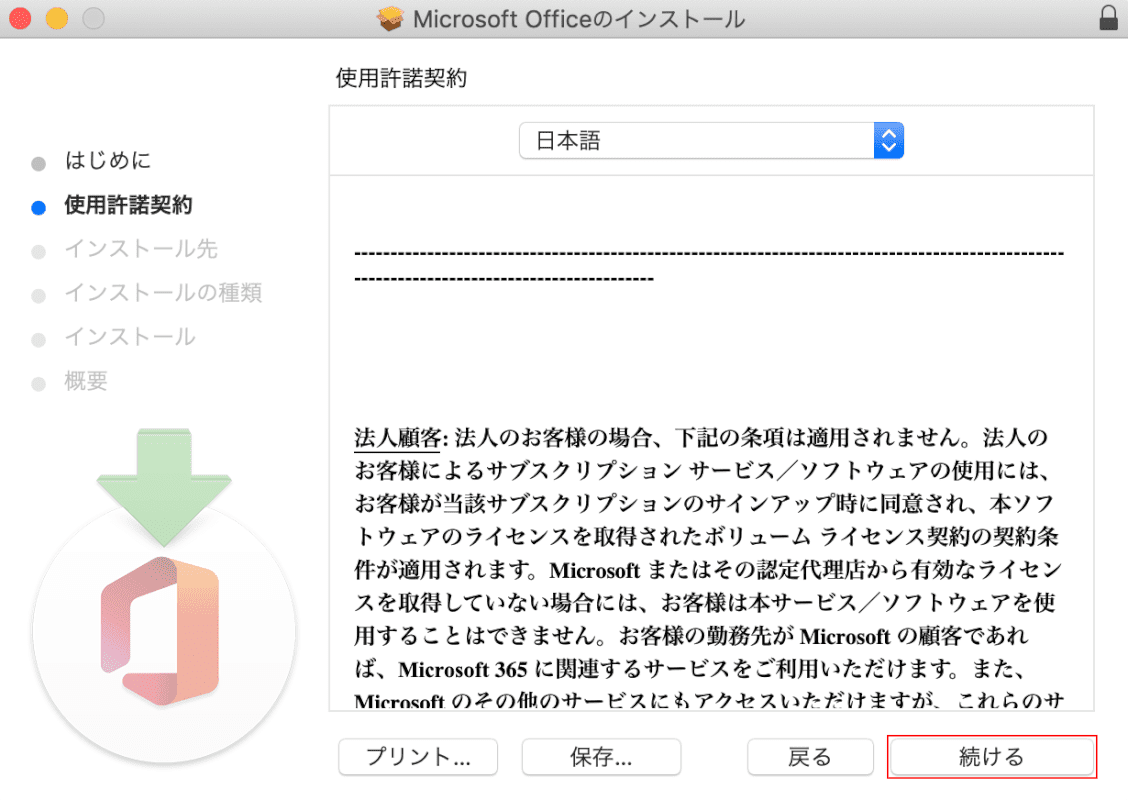Viewport: 1128px width, 800px height.
Task: Minimize the installer with the yellow button
Action: coord(56,18)
